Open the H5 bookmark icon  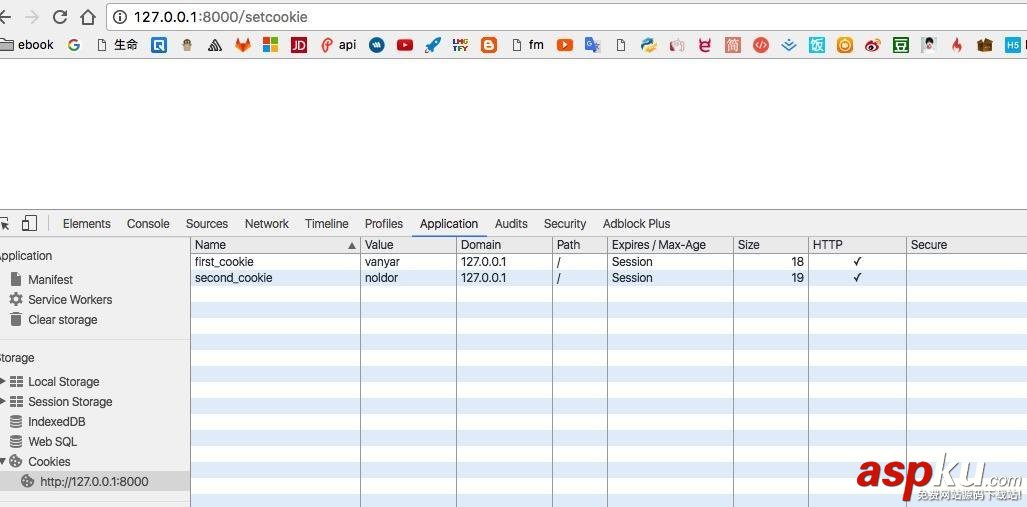pyautogui.click(x=1013, y=45)
